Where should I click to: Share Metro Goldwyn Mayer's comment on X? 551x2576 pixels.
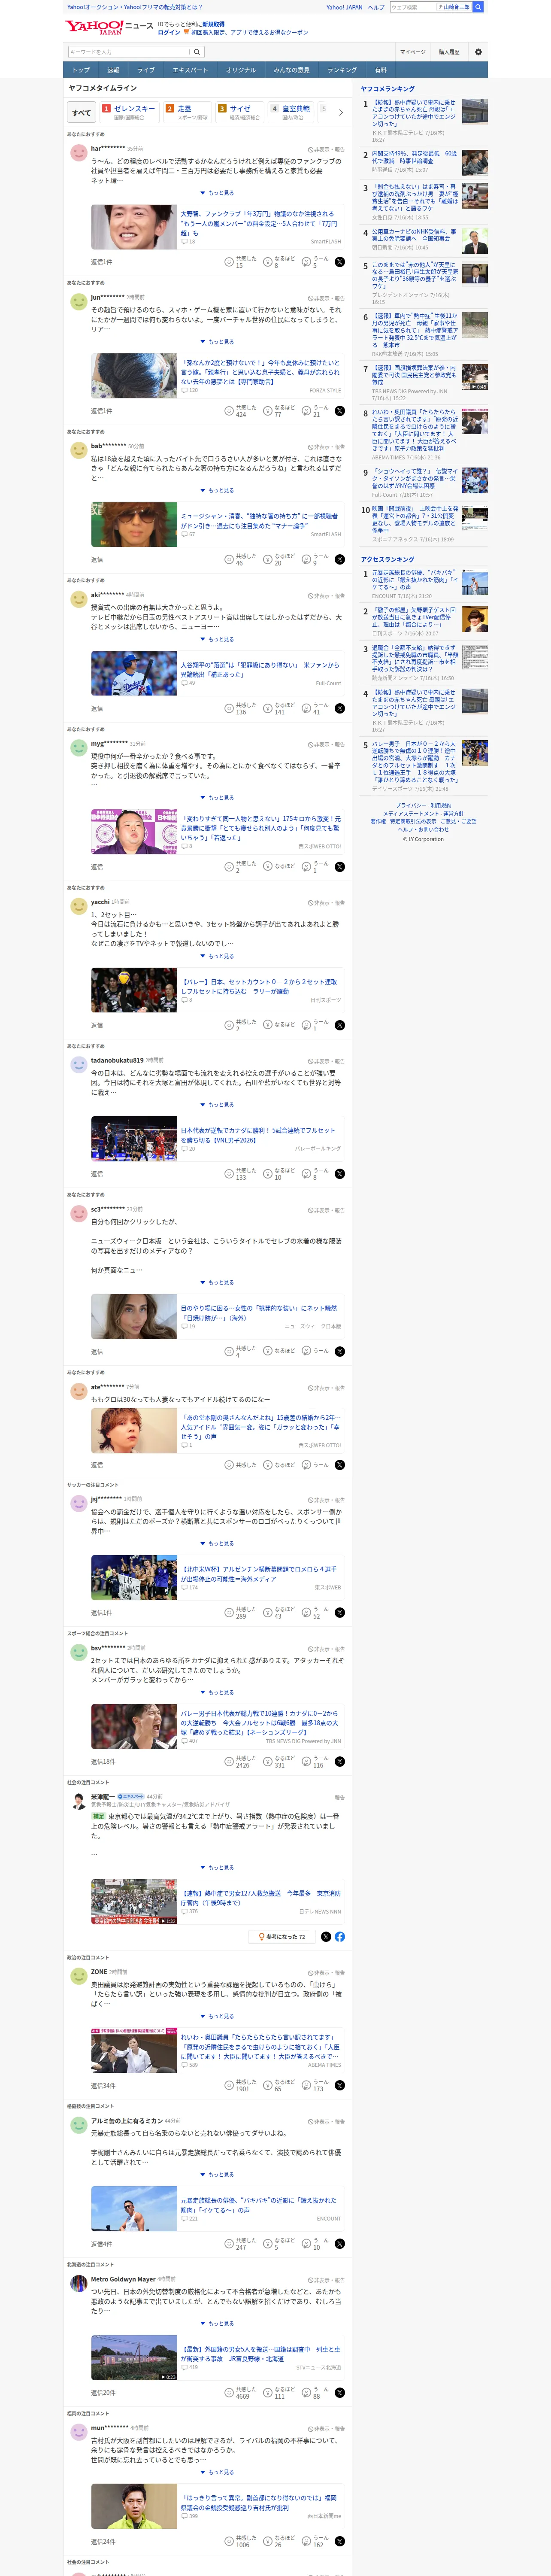point(340,2393)
